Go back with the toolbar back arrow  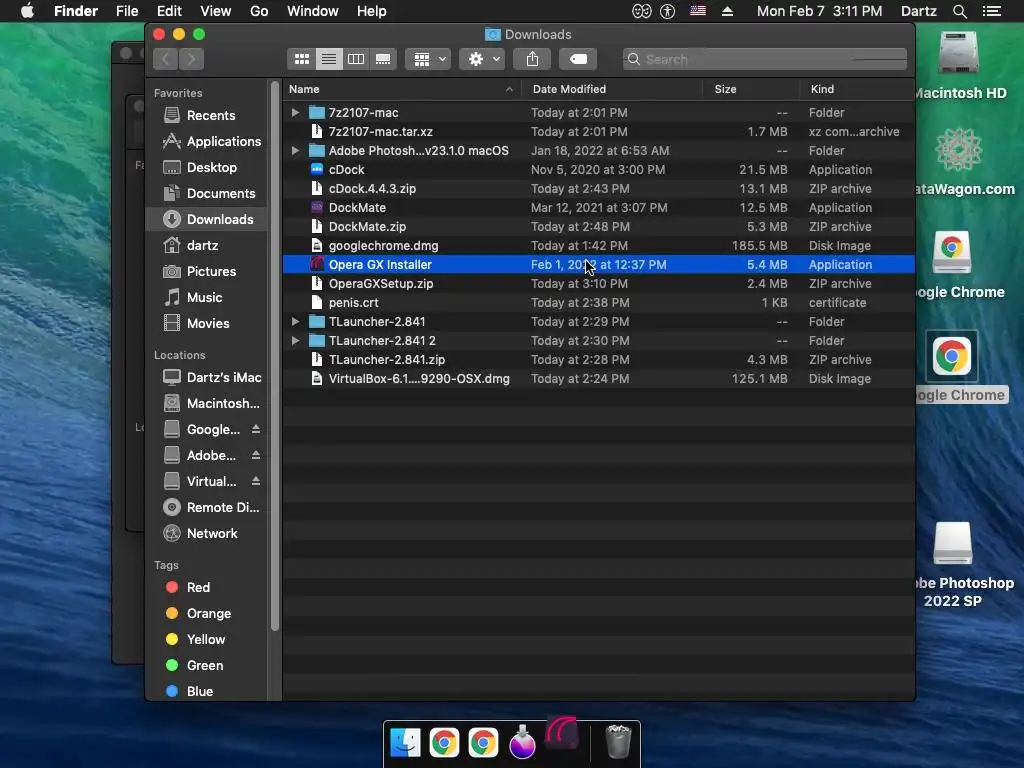tap(166, 59)
